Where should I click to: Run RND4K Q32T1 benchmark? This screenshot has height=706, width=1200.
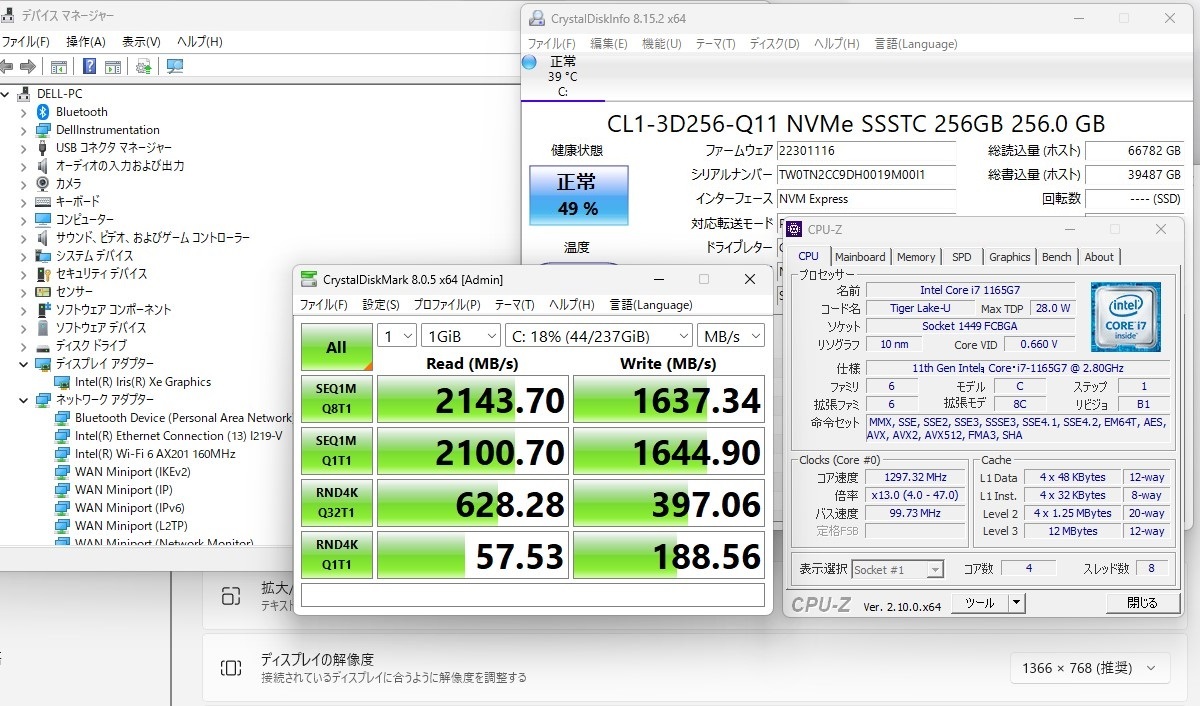[336, 503]
